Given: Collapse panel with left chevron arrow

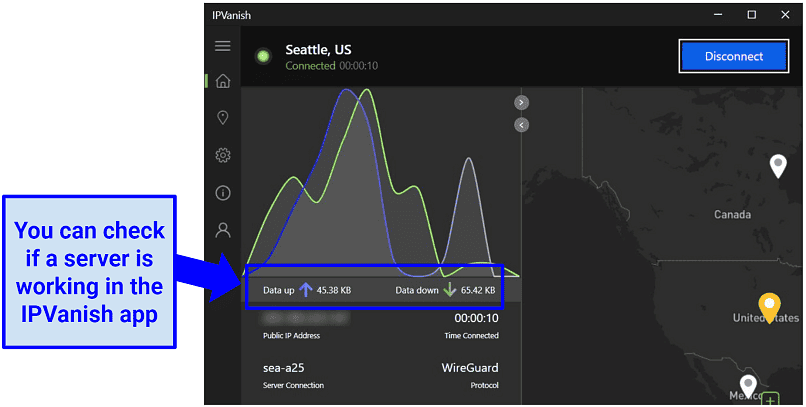Looking at the screenshot, I should point(521,125).
